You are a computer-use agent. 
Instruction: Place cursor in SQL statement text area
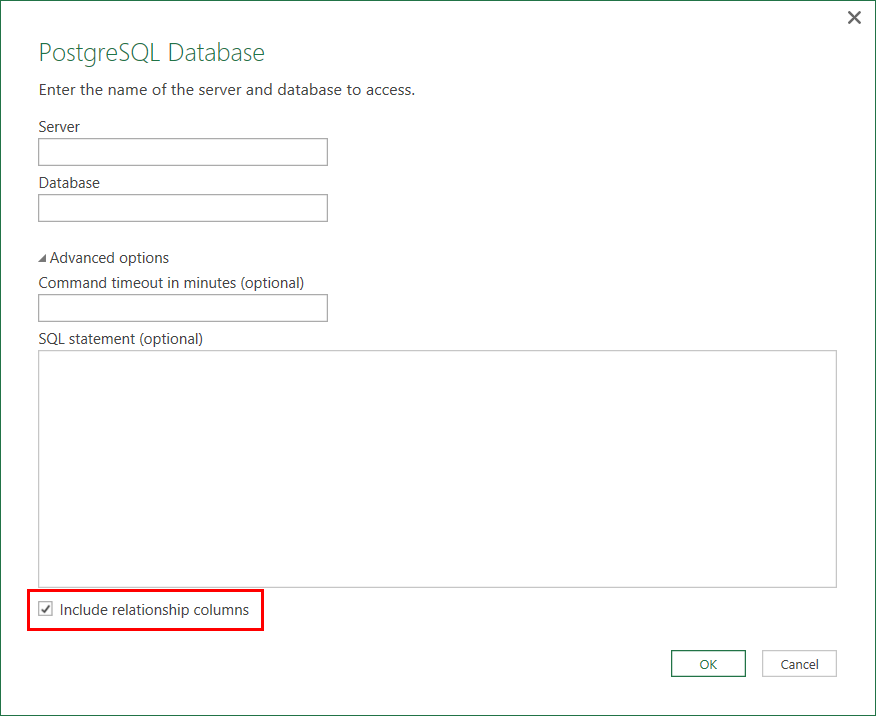point(437,468)
